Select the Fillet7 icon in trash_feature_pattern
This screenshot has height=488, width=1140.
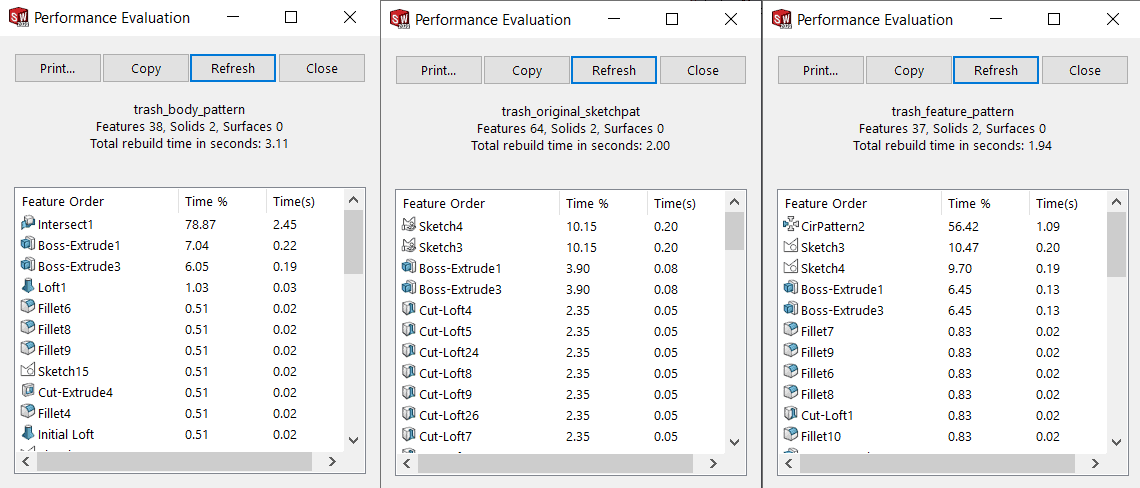(791, 331)
